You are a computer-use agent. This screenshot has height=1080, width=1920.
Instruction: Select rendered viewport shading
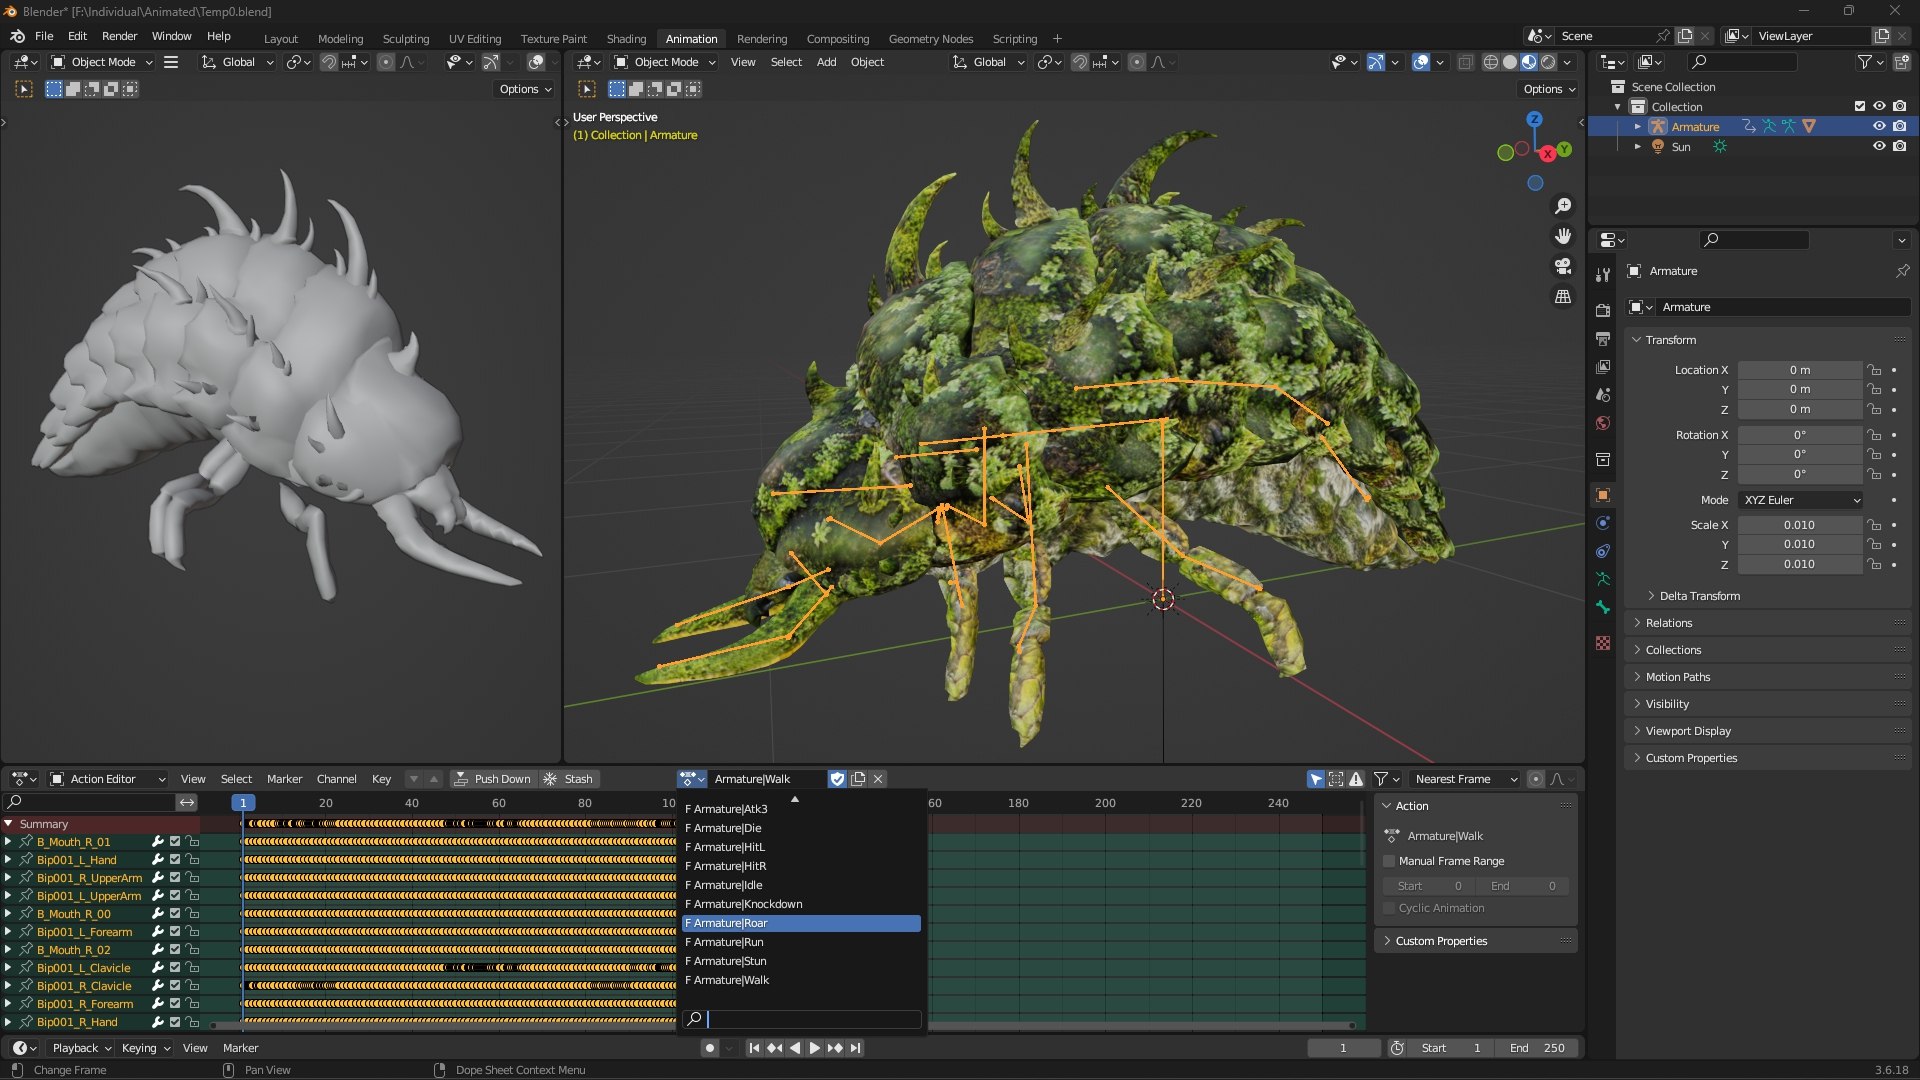click(x=1548, y=62)
